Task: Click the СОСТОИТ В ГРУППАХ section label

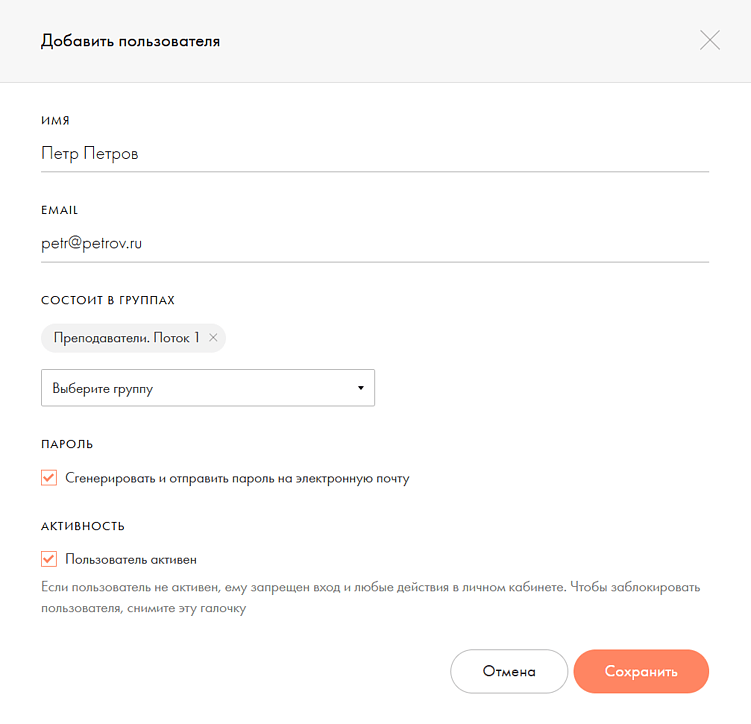Action: tap(108, 300)
